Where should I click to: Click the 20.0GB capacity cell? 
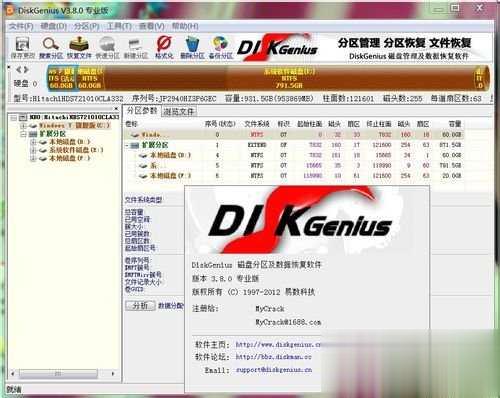tap(451, 176)
